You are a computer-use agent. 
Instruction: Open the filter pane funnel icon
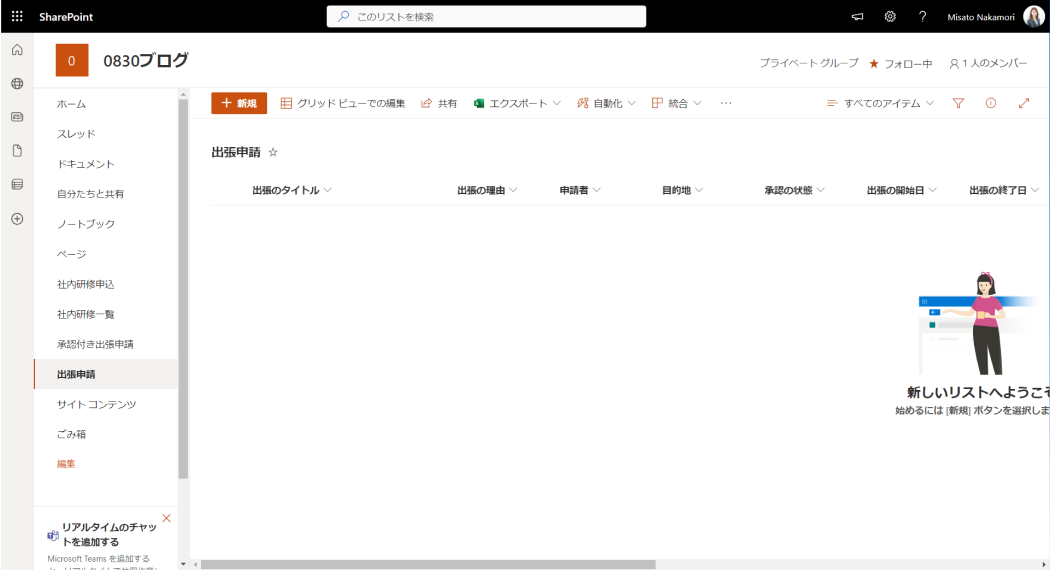click(958, 103)
